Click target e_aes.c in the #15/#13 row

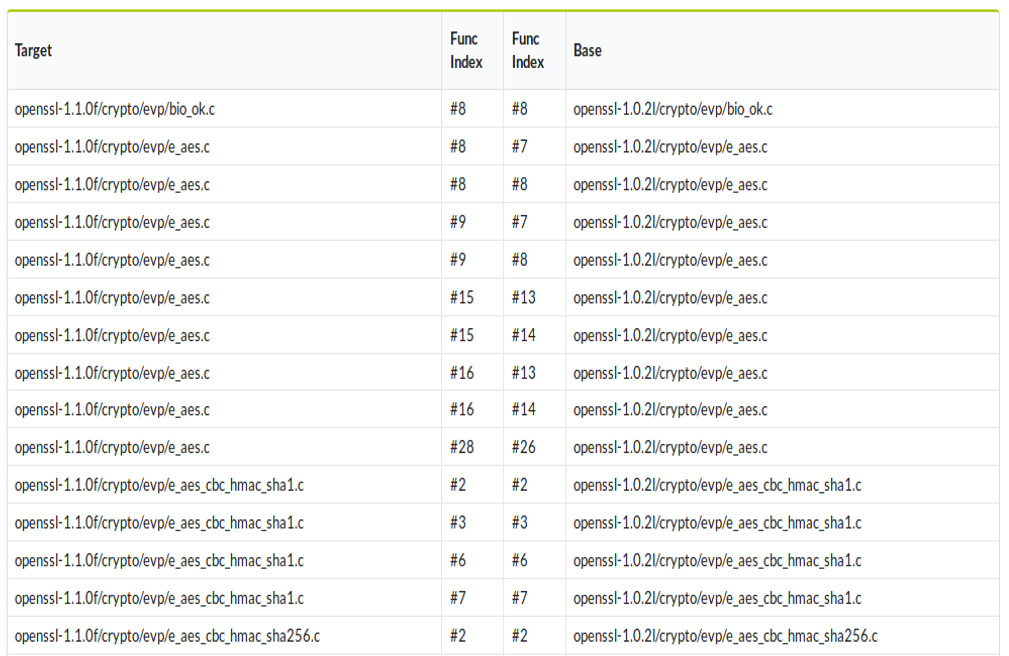[x=112, y=298]
